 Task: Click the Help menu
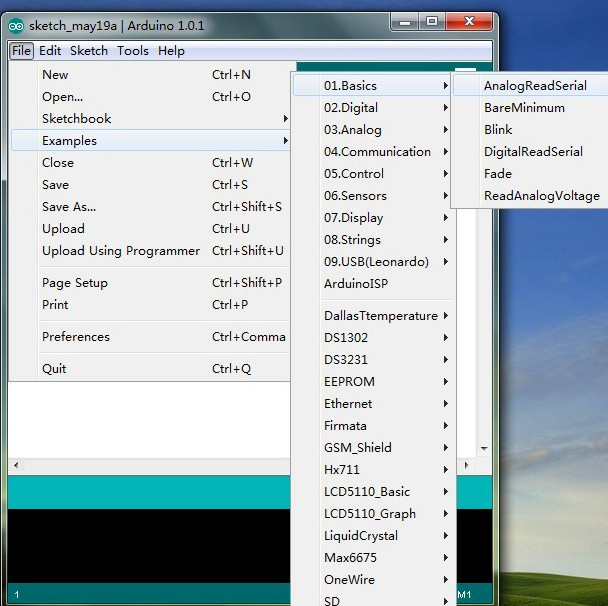171,51
